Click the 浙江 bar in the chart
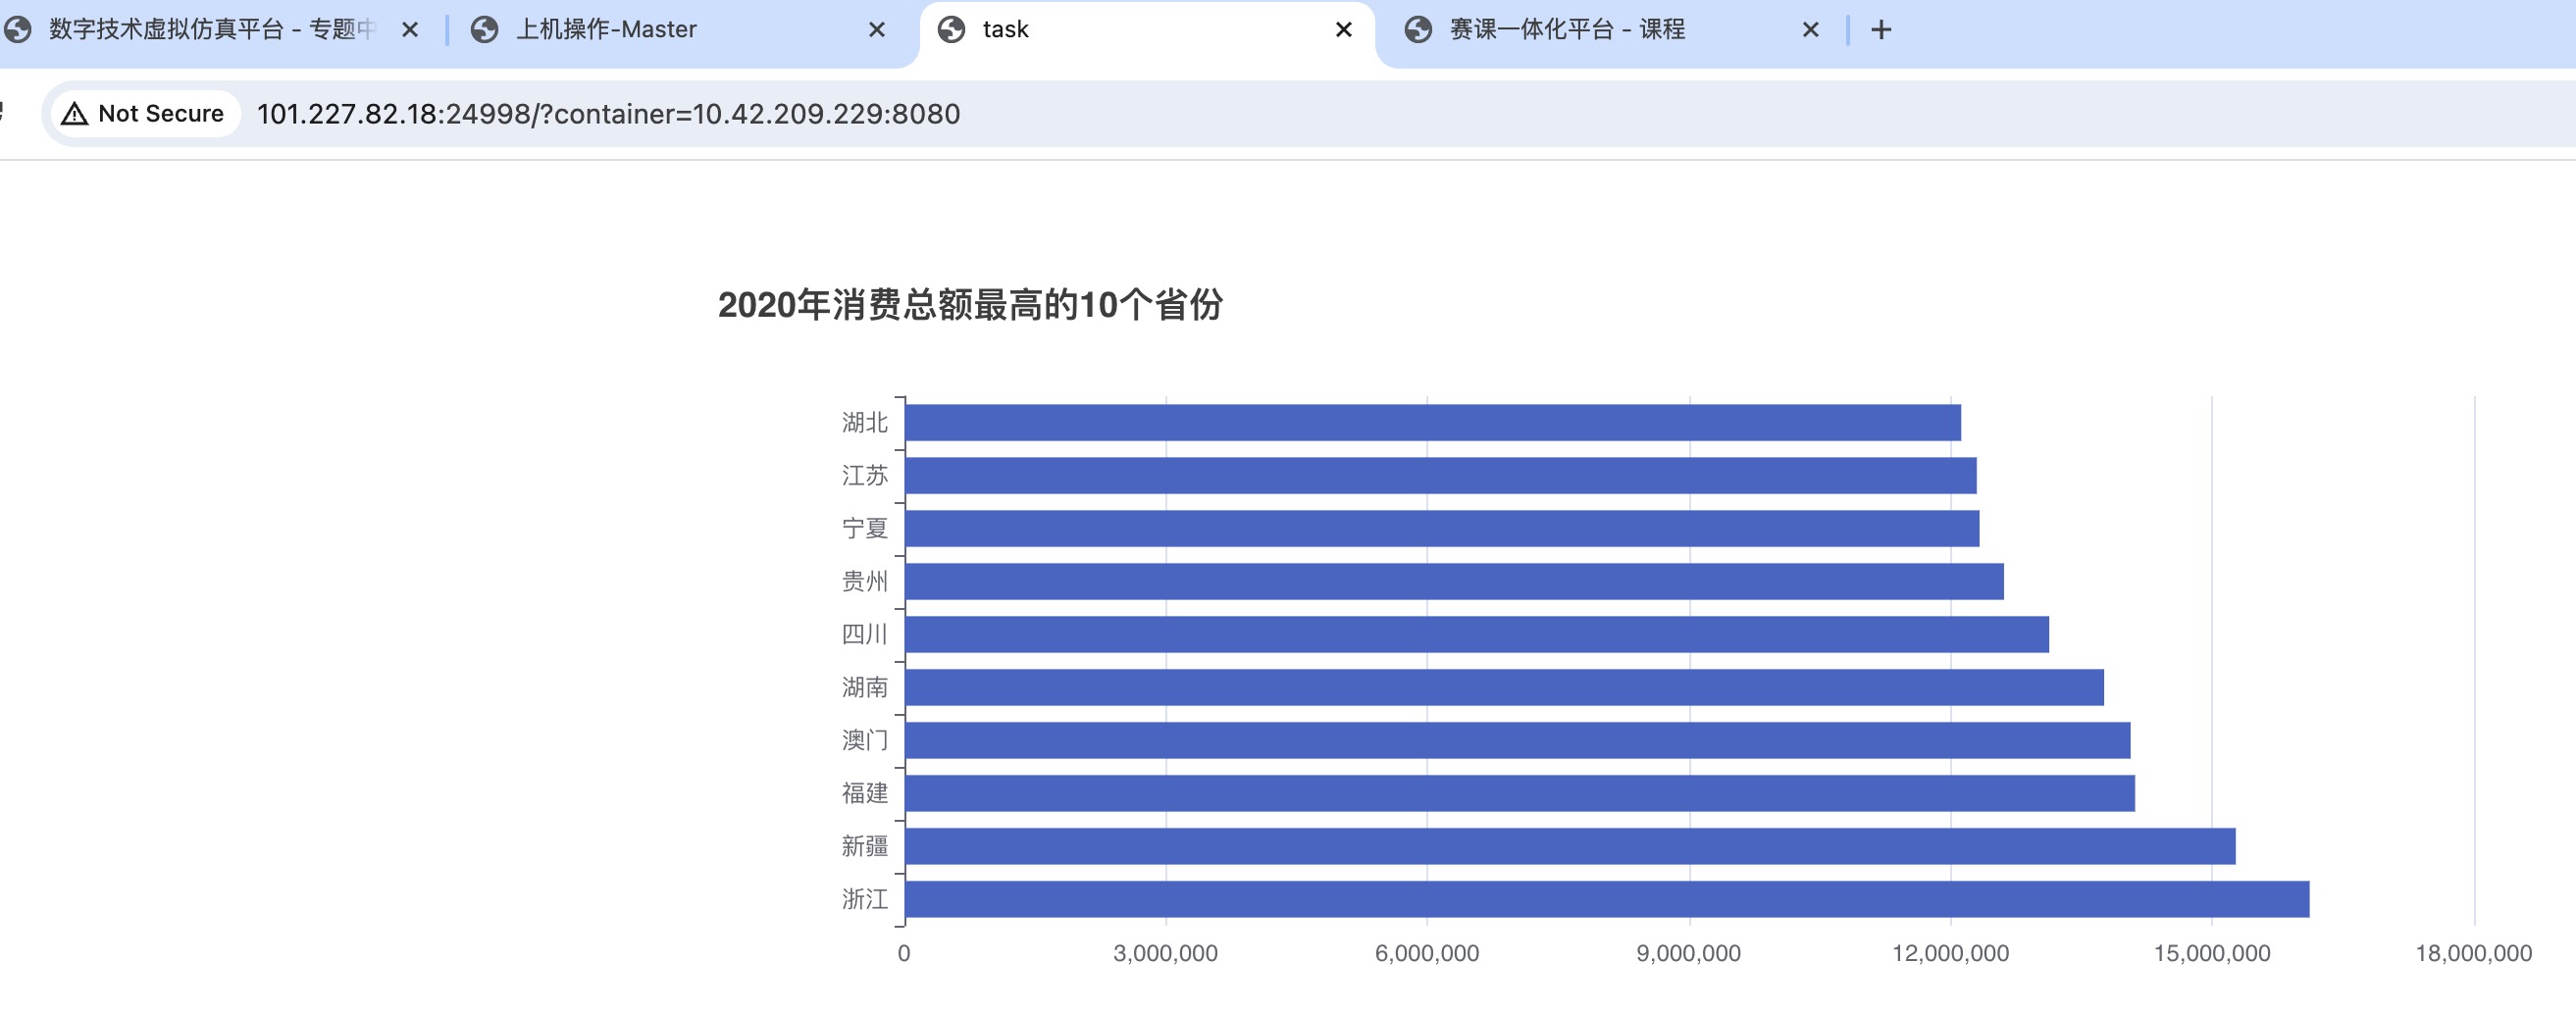Screen dimensions: 2576x1014 point(1606,899)
